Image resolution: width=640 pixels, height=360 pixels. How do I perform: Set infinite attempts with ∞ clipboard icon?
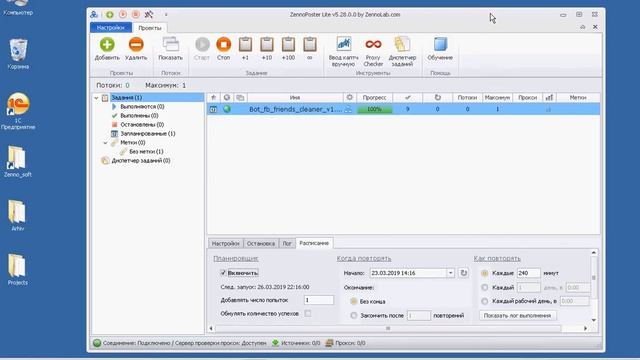(x=310, y=44)
